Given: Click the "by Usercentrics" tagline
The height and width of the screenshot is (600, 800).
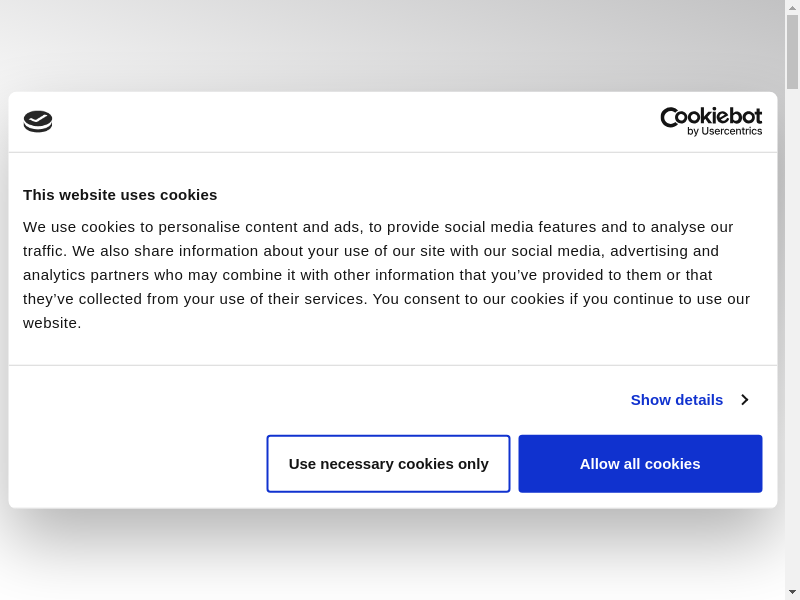Looking at the screenshot, I should click(724, 132).
